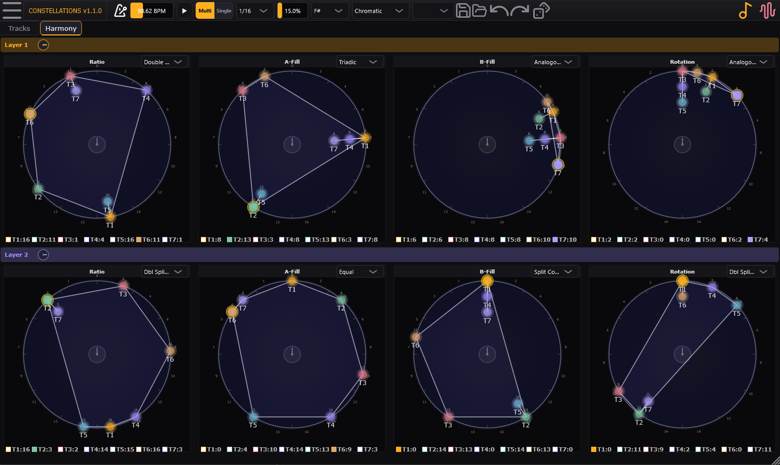This screenshot has width=780, height=465.
Task: Enable Multi mode
Action: tap(204, 10)
